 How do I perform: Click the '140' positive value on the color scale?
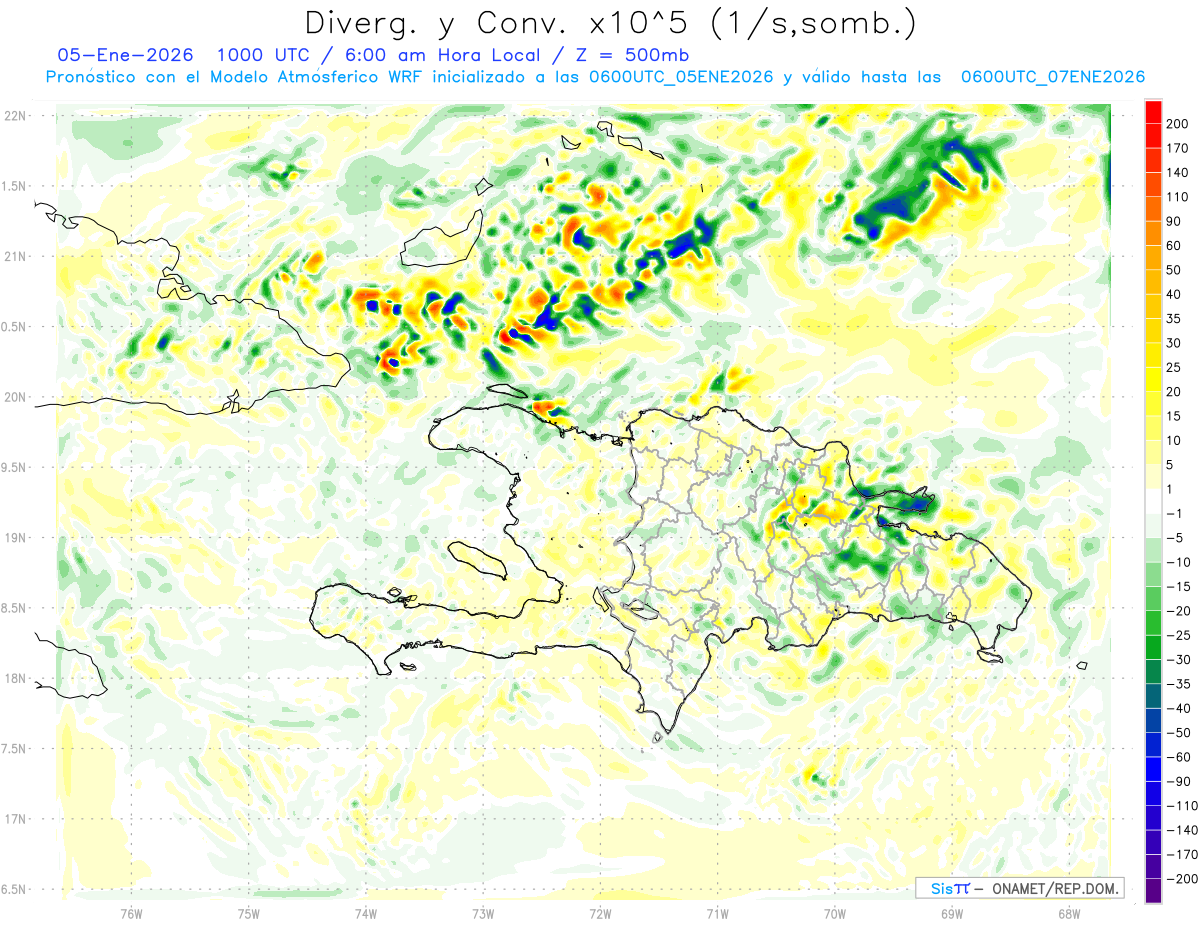point(1179,173)
